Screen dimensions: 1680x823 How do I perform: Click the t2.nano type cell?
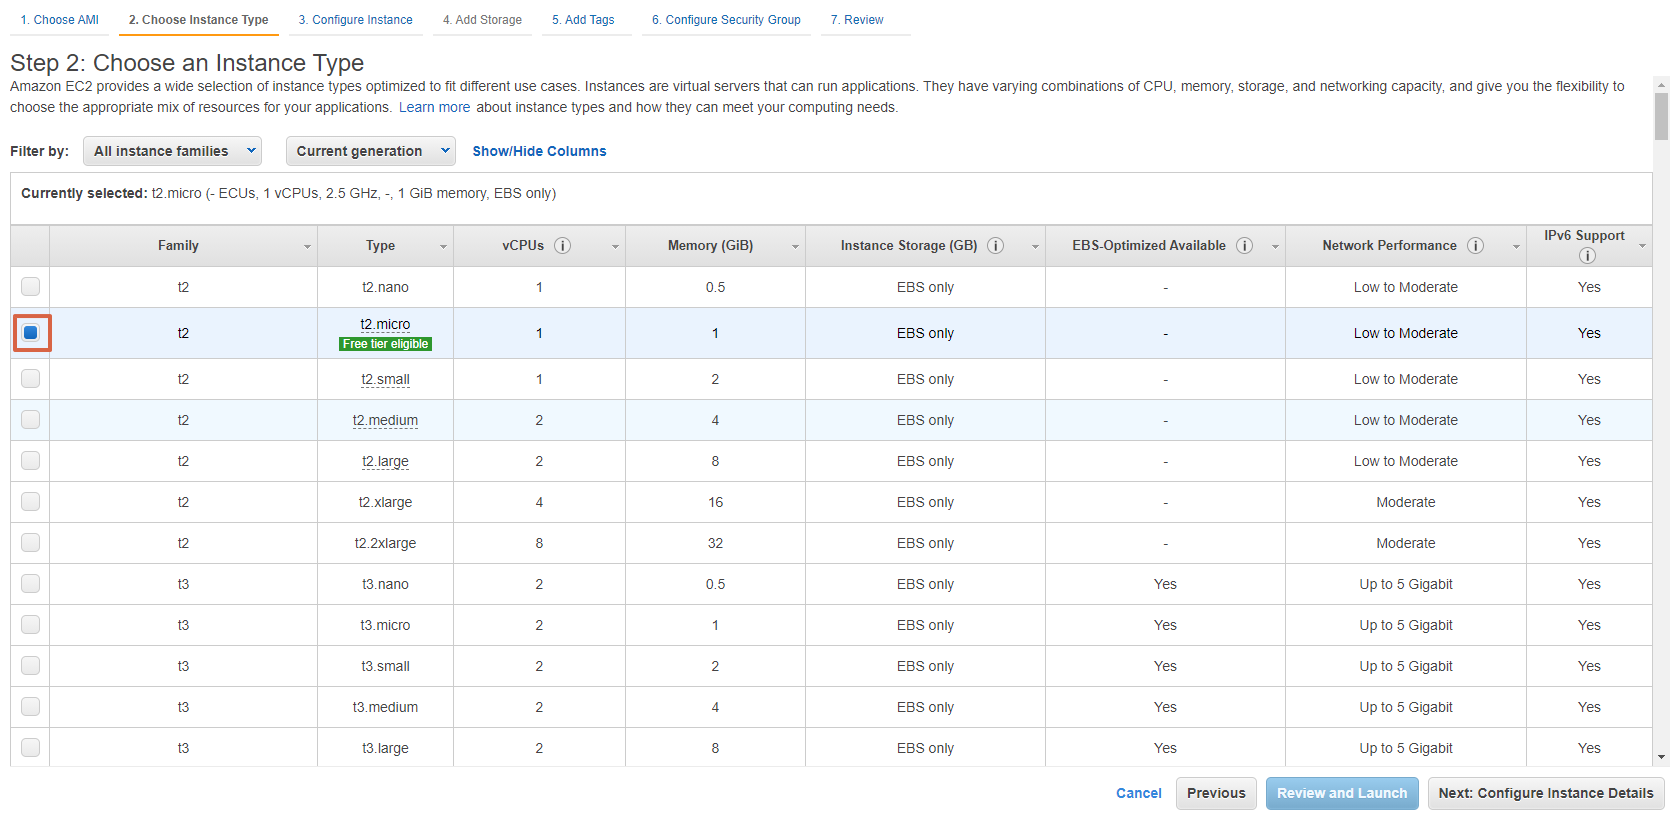click(385, 287)
